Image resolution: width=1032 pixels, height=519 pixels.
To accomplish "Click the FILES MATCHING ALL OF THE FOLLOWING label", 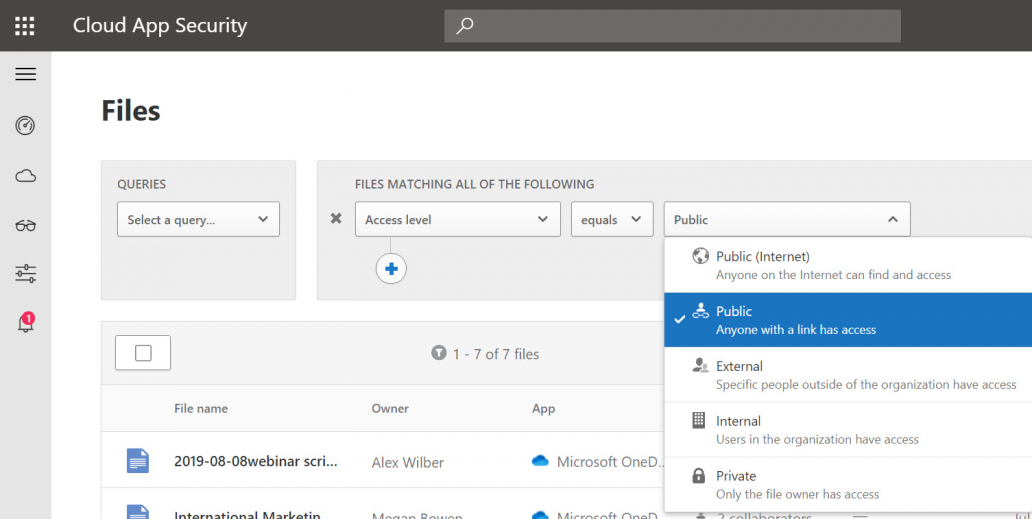I will click(x=475, y=184).
